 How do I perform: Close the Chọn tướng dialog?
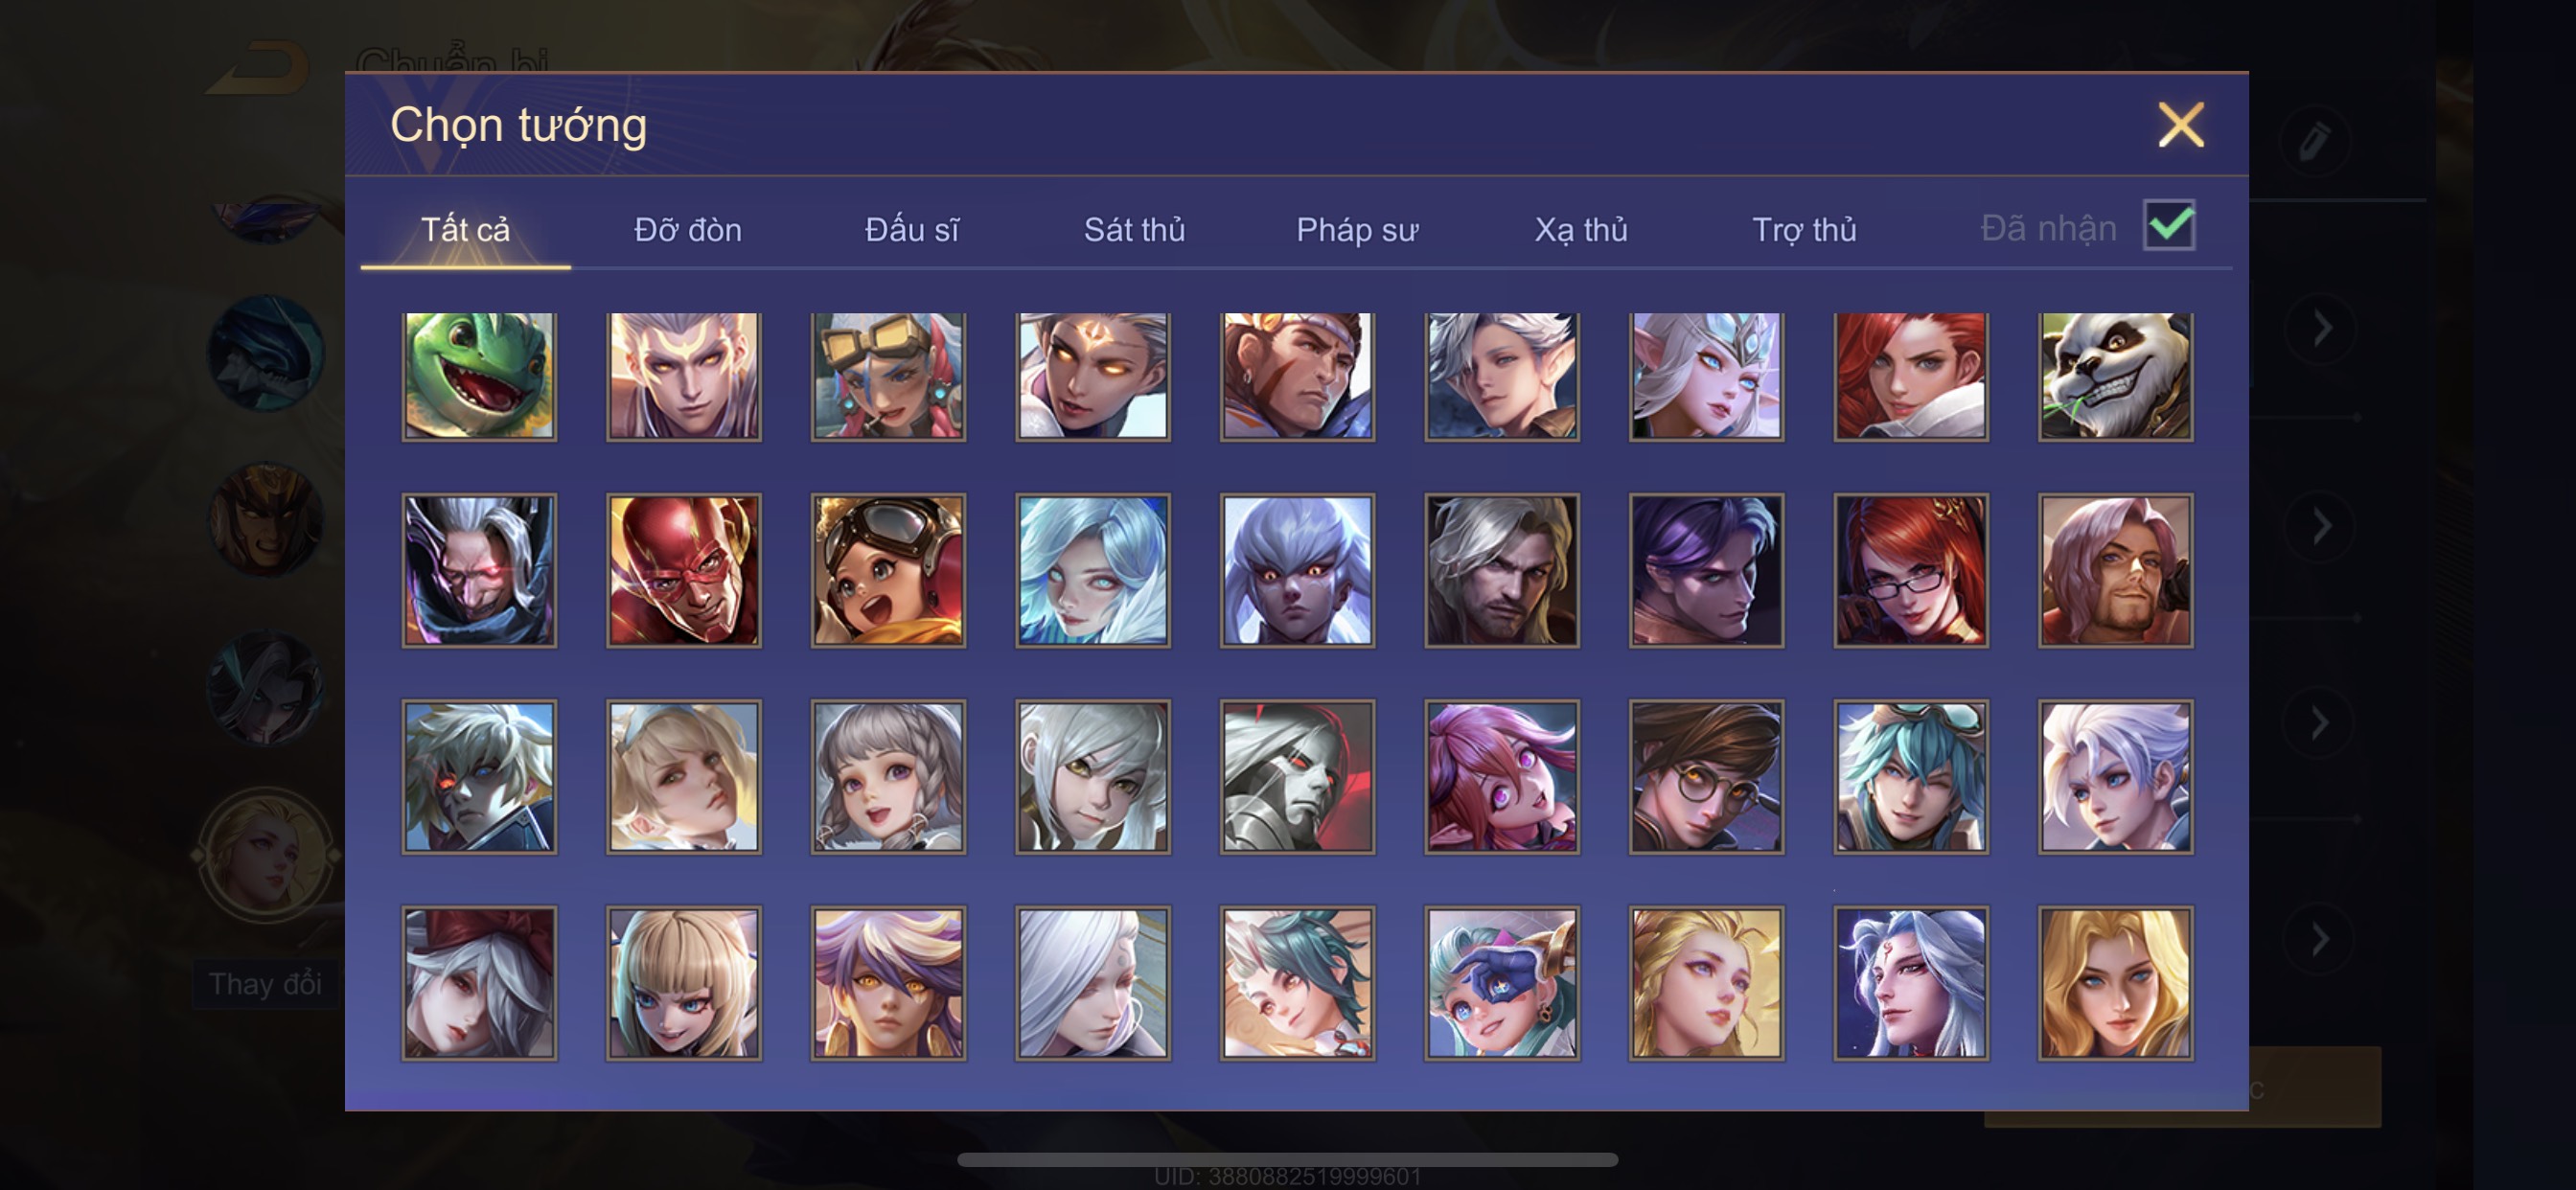2181,125
